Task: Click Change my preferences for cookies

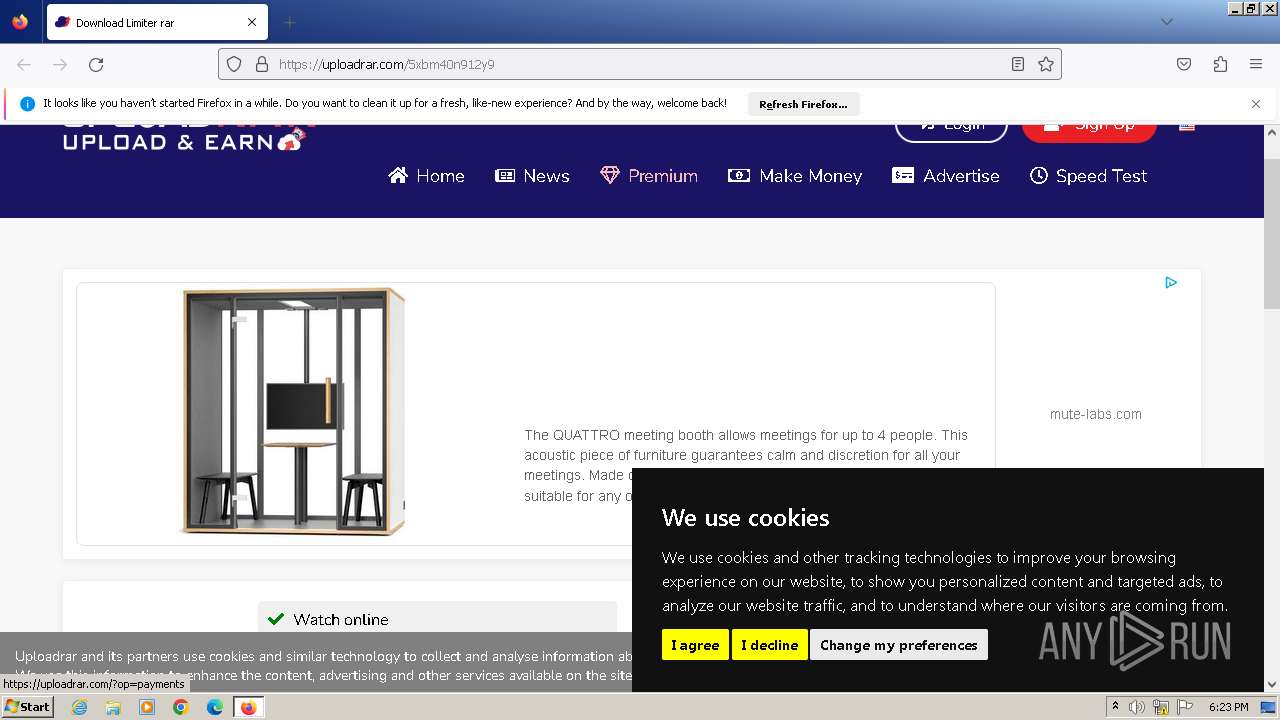Action: [899, 645]
